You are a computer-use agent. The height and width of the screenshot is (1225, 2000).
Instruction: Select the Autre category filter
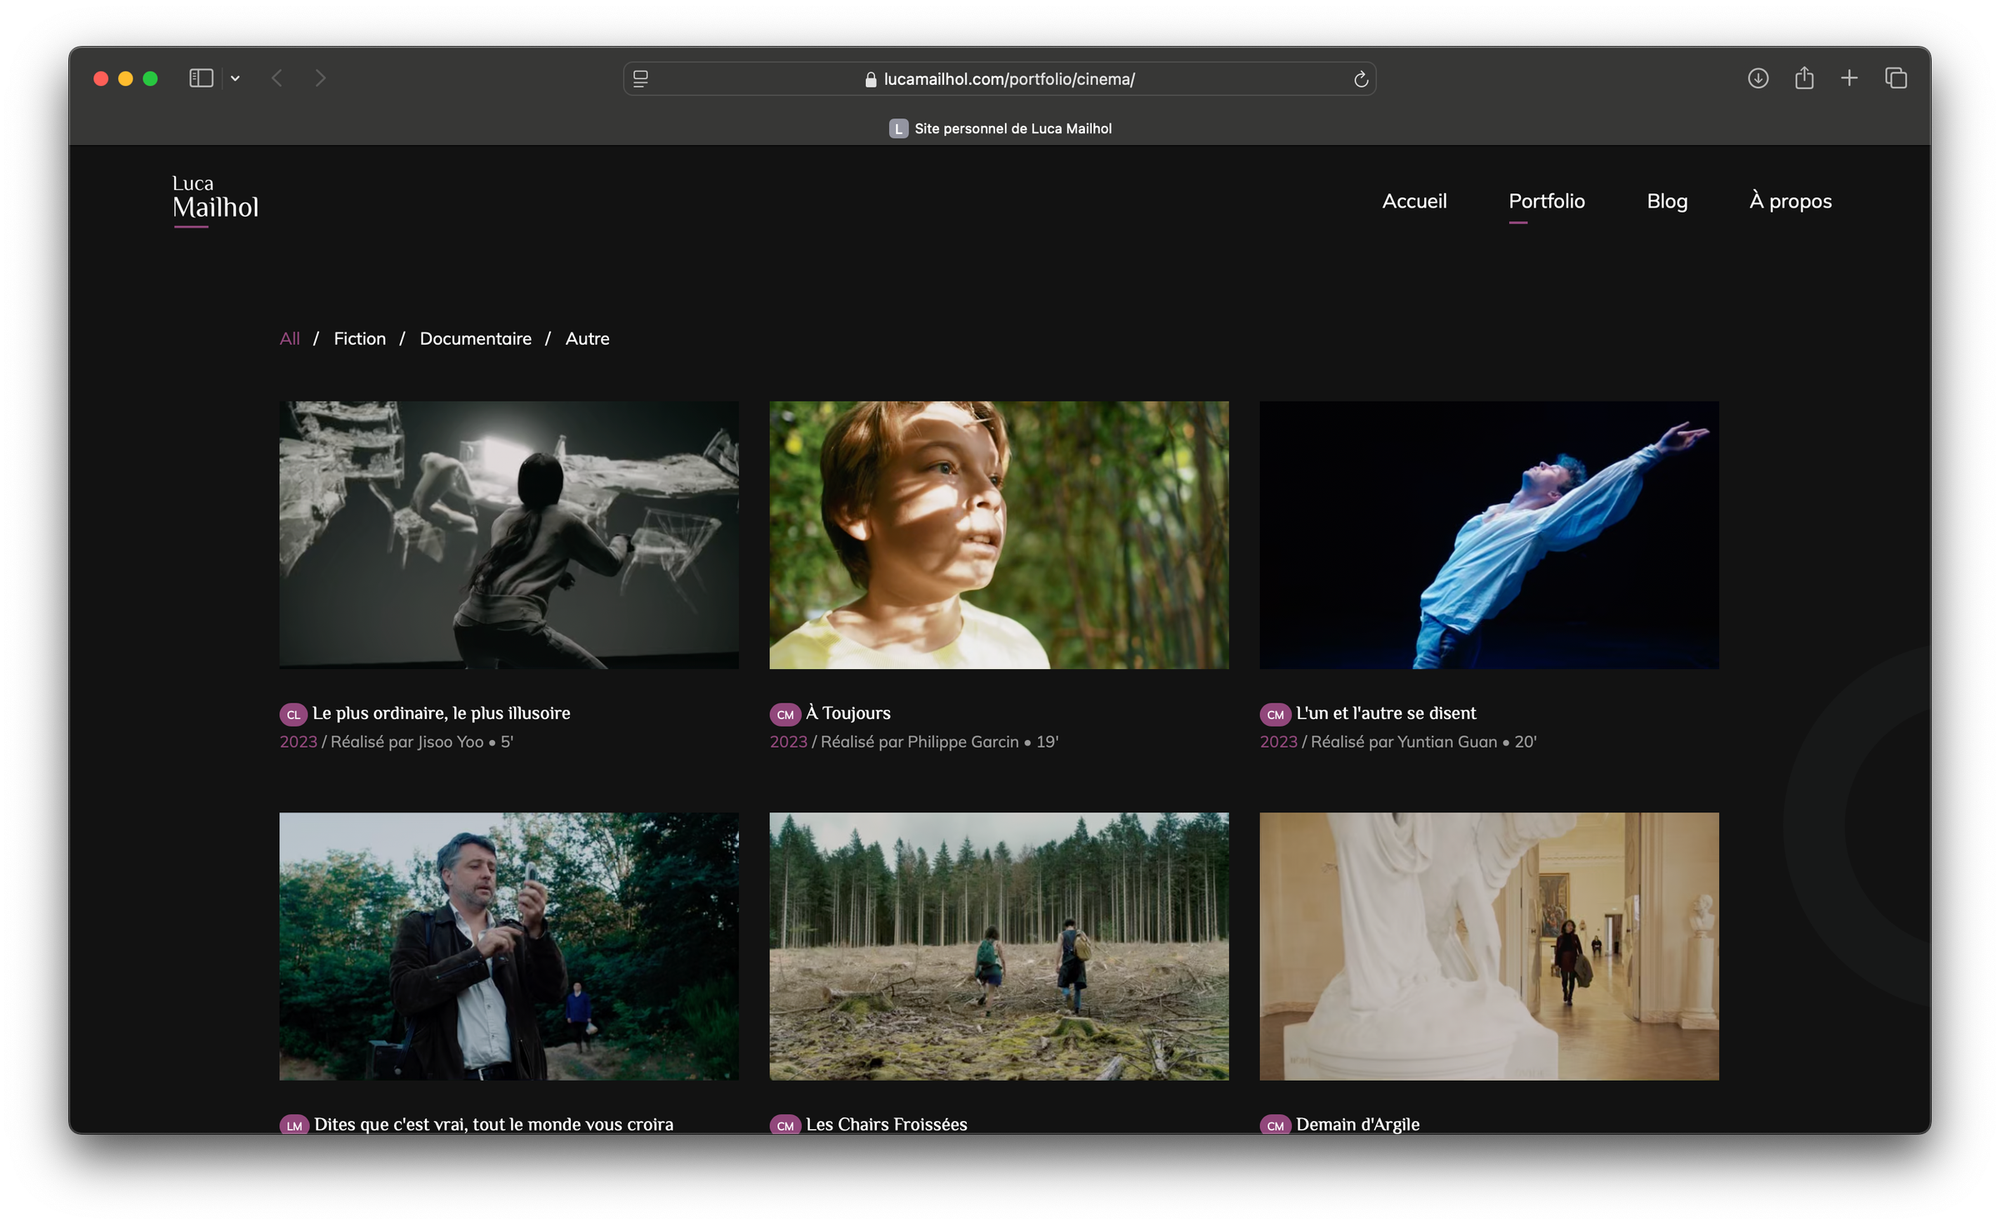[x=587, y=339]
